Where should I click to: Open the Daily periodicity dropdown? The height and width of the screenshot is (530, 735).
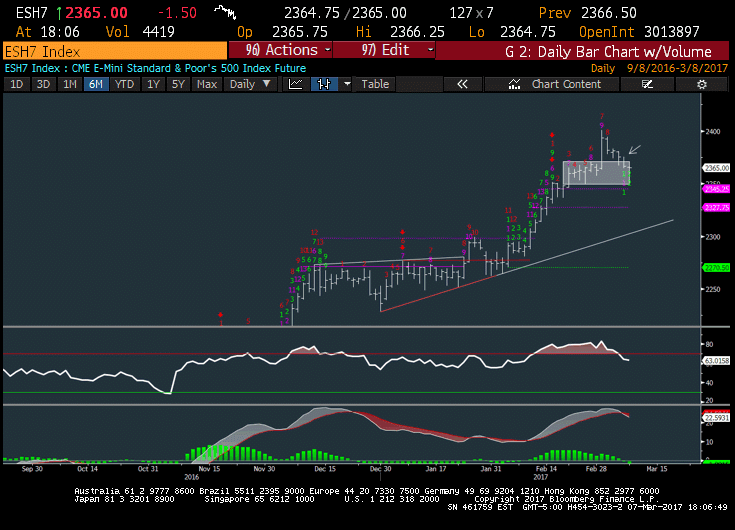250,84
